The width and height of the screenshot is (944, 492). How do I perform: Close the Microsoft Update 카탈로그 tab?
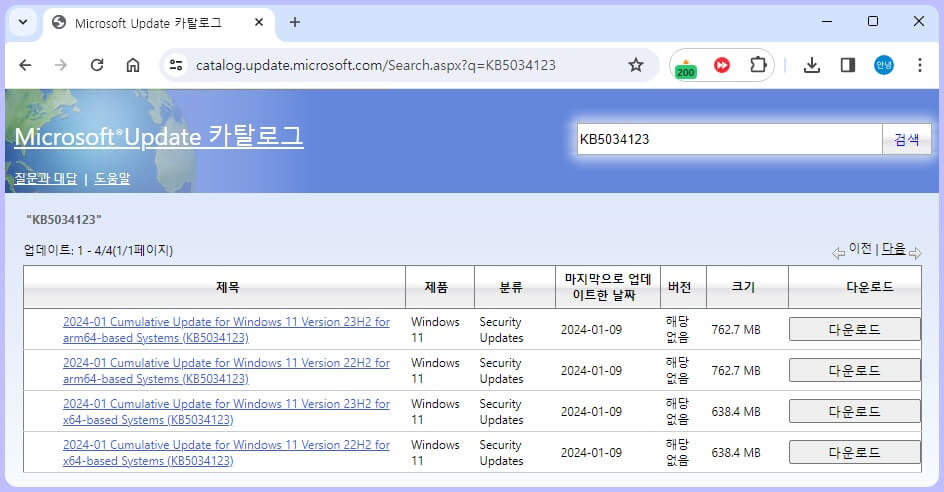pyautogui.click(x=259, y=22)
